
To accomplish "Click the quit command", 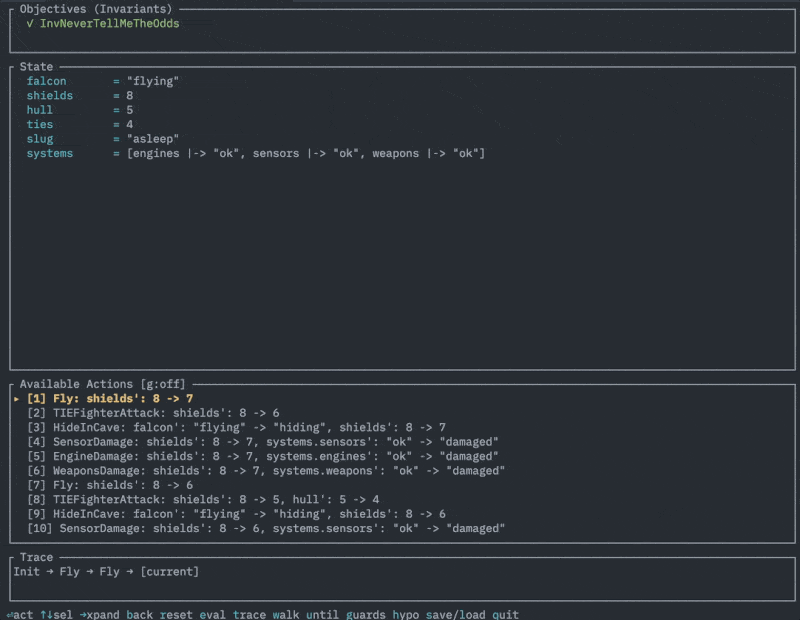I will pyautogui.click(x=504, y=614).
